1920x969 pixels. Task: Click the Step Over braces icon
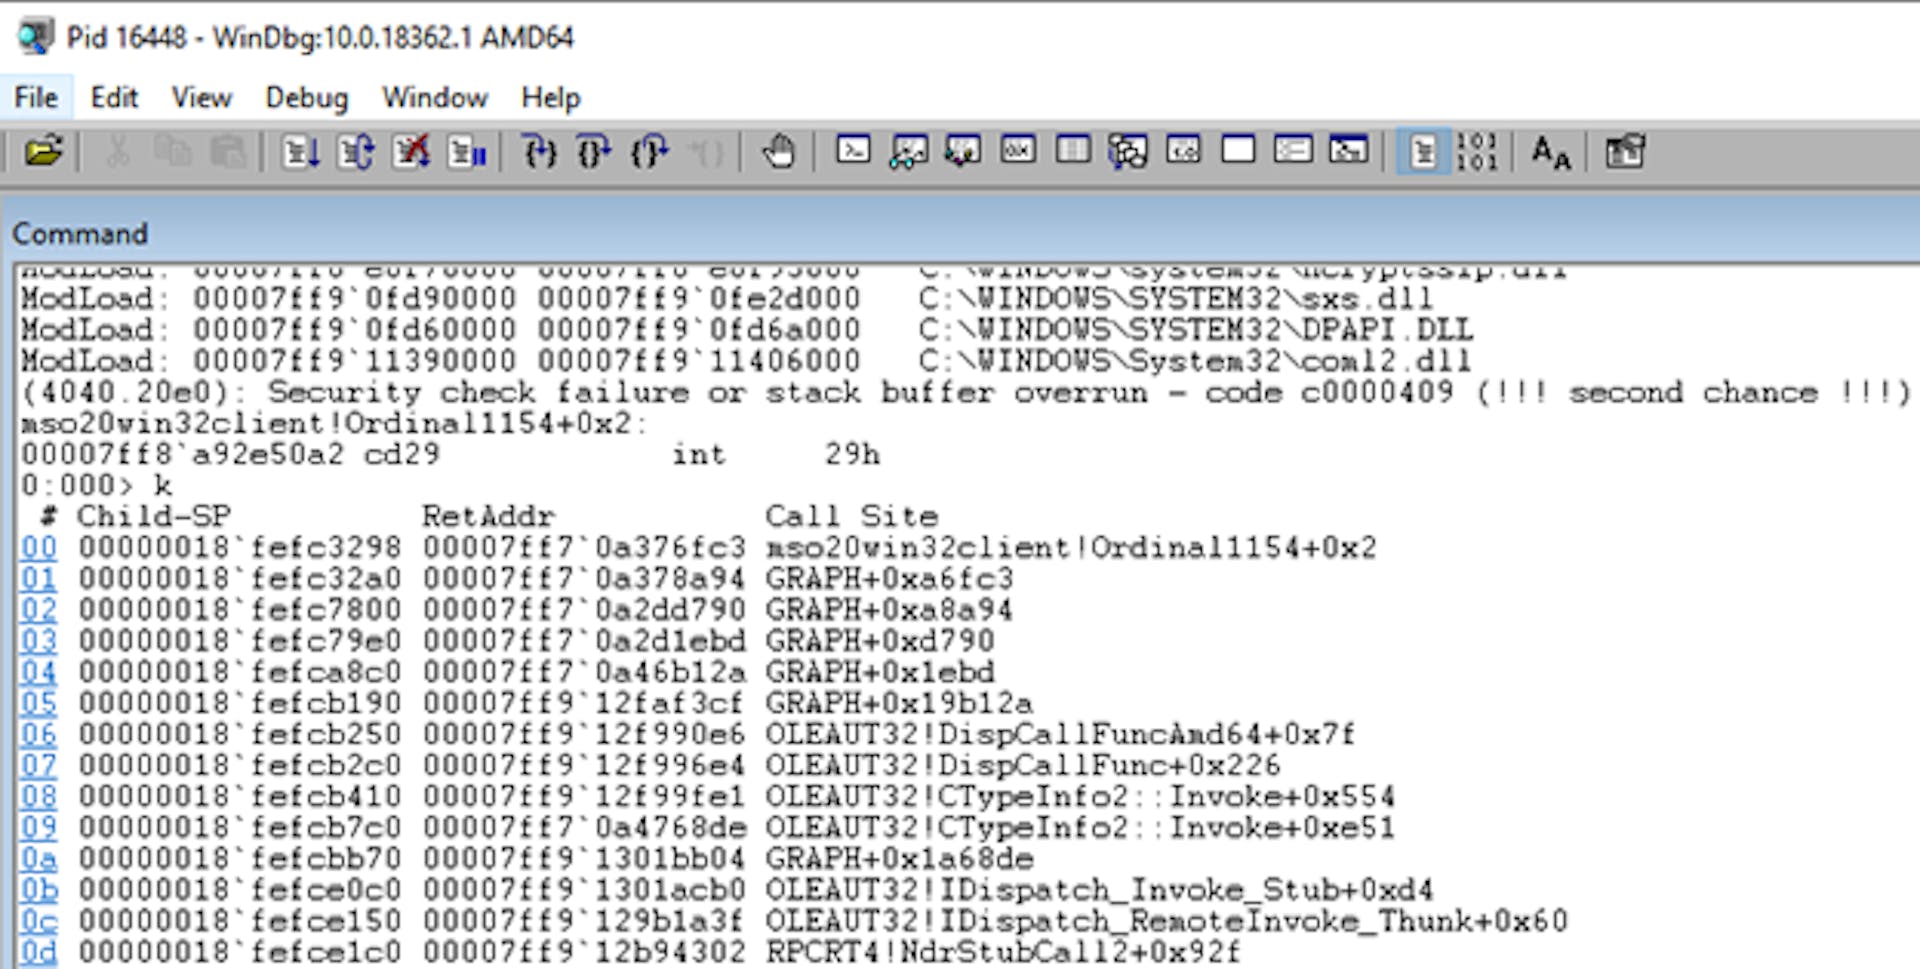tap(594, 152)
